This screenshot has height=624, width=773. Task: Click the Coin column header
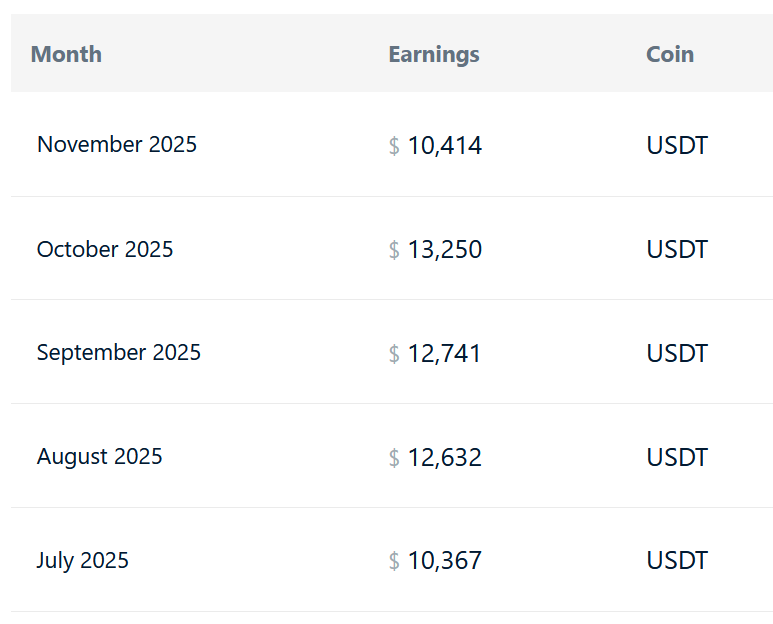(670, 54)
